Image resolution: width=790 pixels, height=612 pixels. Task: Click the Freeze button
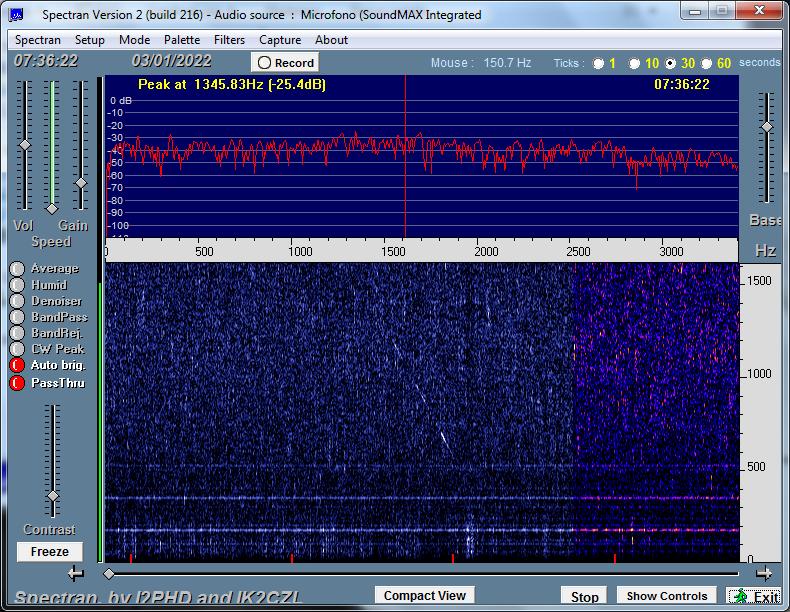[49, 552]
